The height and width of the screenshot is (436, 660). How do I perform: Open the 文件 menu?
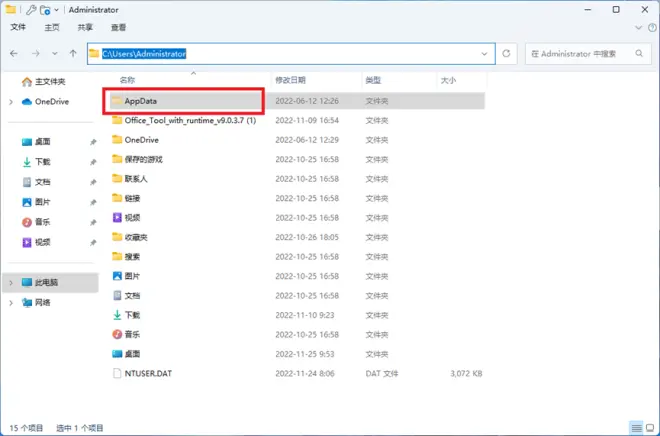click(x=18, y=27)
